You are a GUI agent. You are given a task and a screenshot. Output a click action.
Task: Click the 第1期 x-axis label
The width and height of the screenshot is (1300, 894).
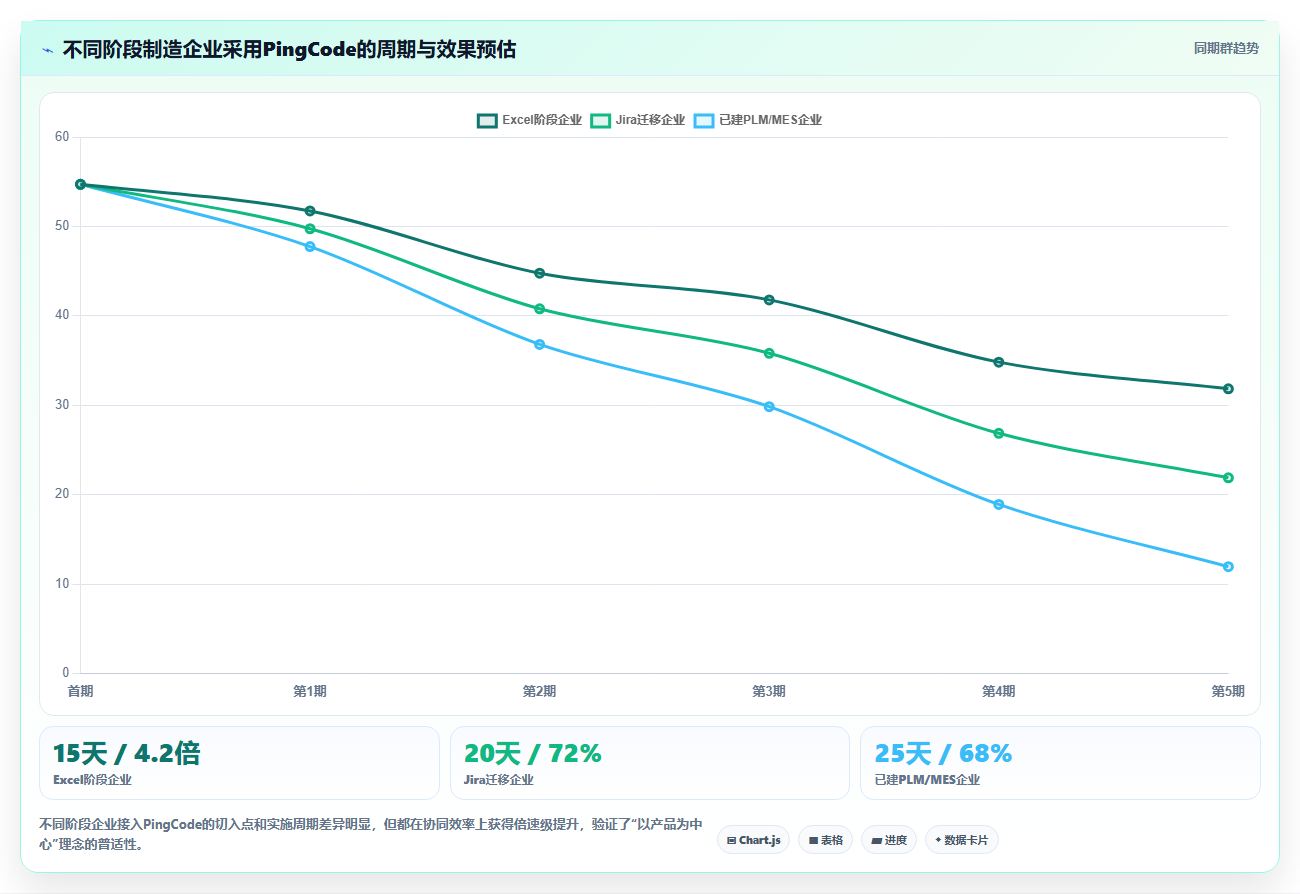[x=310, y=691]
